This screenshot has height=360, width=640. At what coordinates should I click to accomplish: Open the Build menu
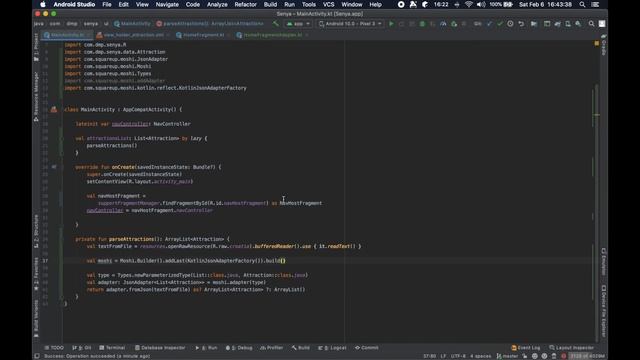click(270, 4)
